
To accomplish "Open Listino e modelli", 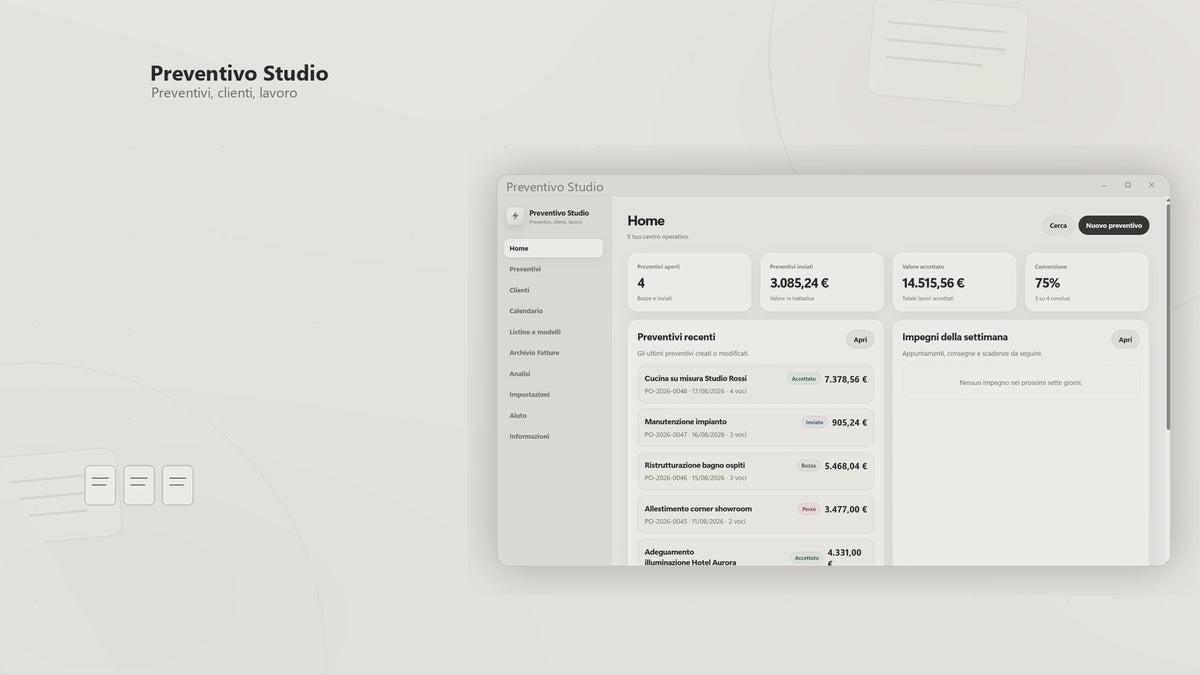I will click(x=553, y=332).
